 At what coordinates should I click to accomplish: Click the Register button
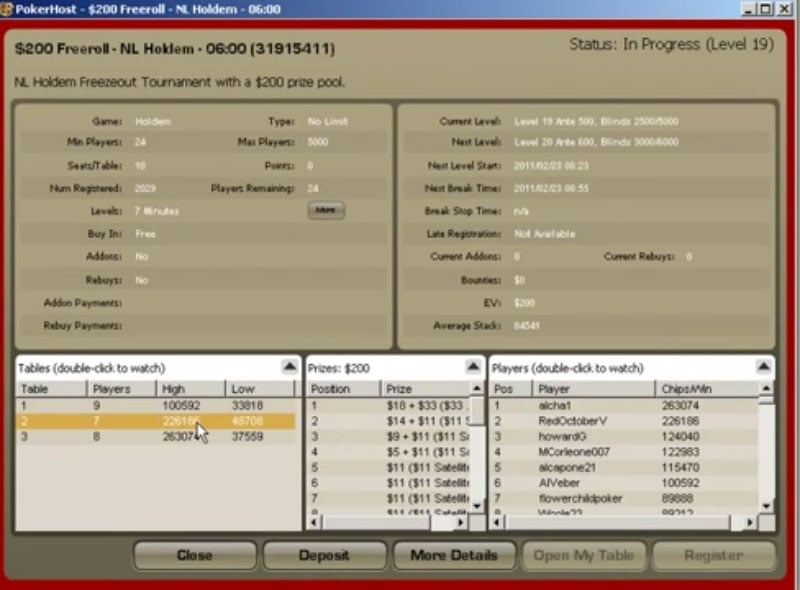713,555
